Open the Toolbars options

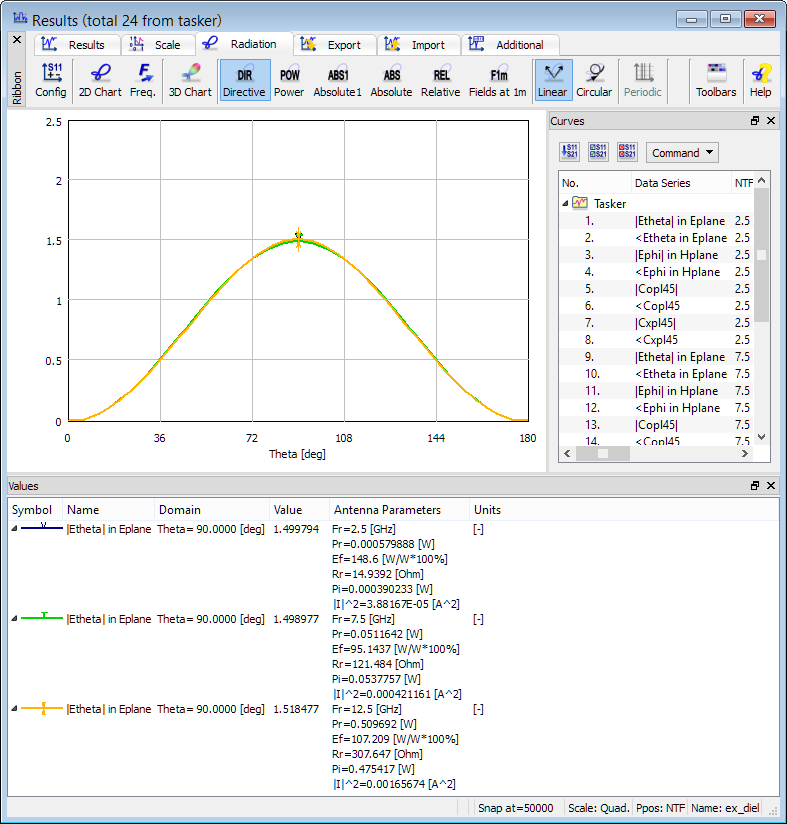(716, 80)
